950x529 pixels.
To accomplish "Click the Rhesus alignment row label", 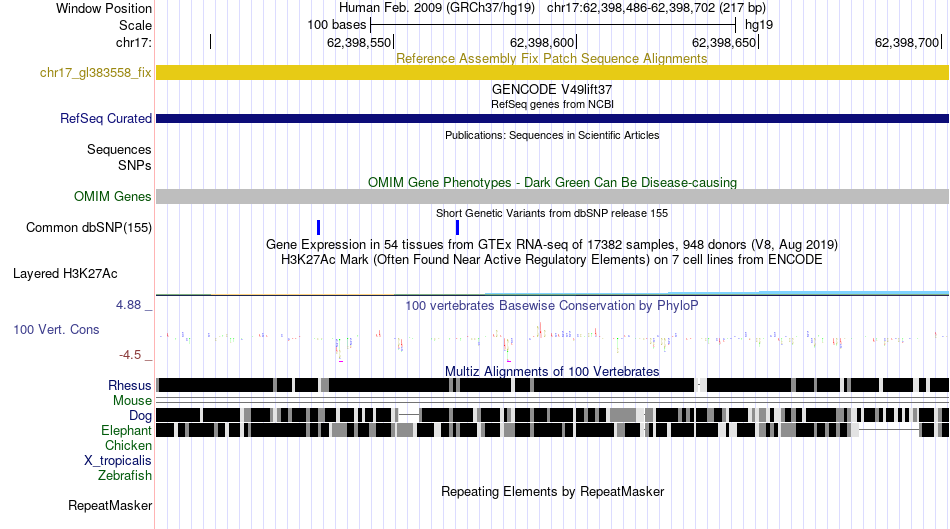I will pyautogui.click(x=129, y=385).
